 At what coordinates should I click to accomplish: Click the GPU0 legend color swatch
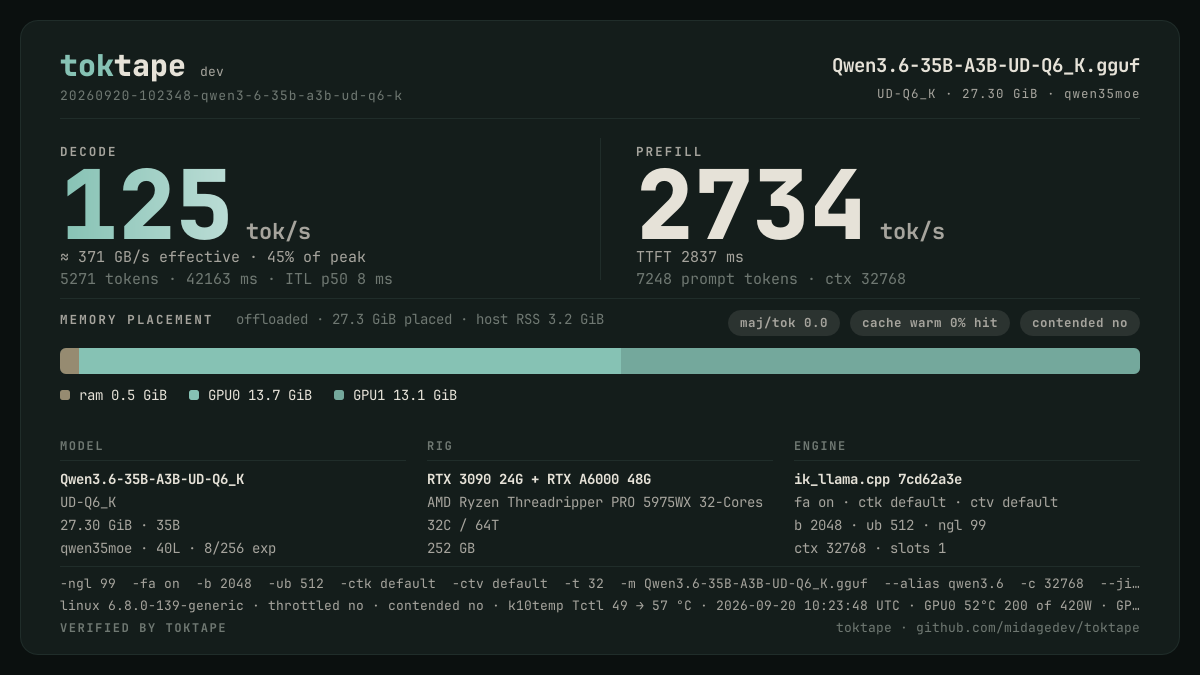(194, 395)
